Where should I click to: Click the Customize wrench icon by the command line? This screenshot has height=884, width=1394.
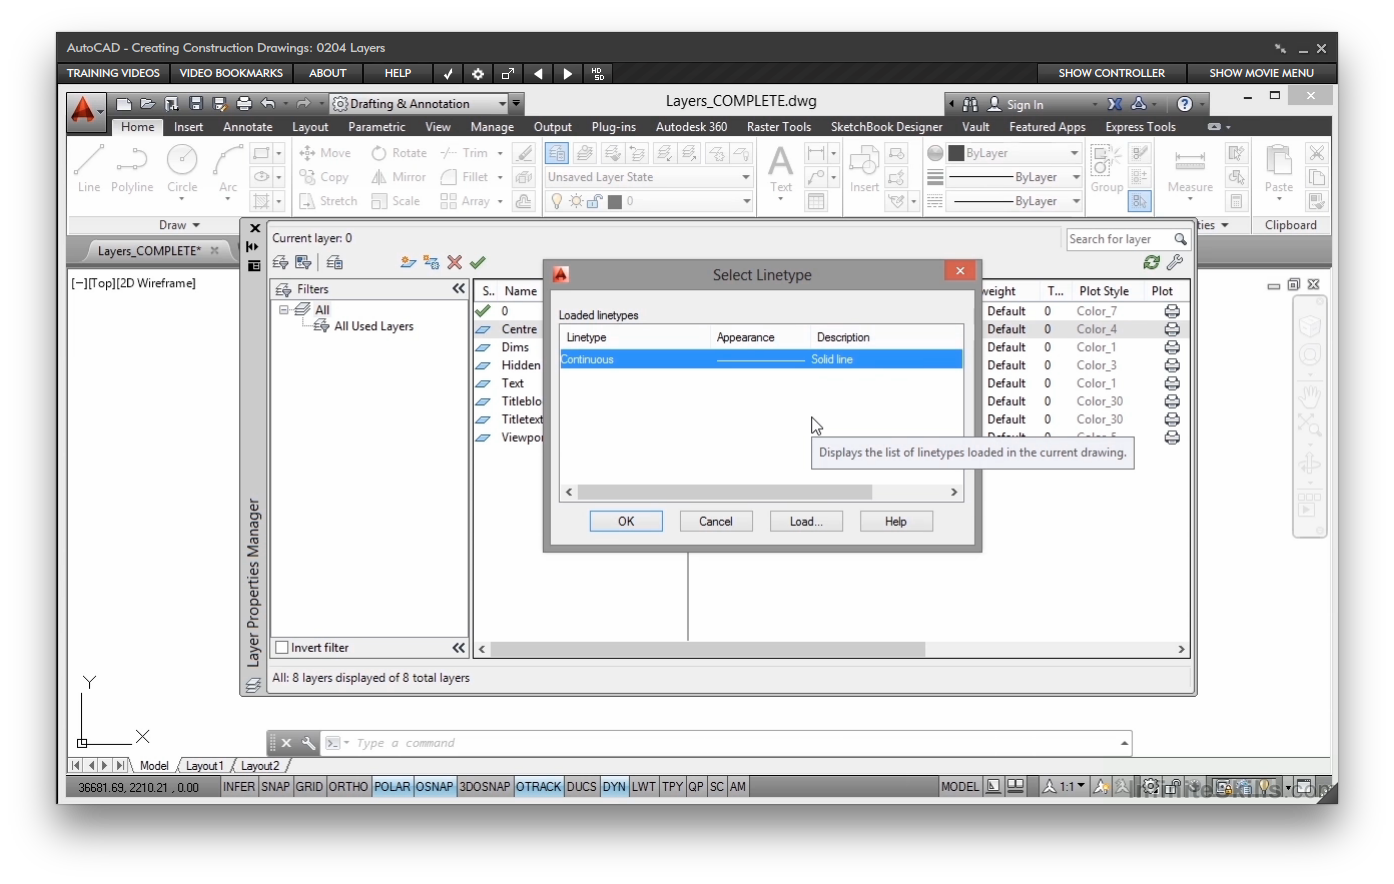click(x=309, y=743)
